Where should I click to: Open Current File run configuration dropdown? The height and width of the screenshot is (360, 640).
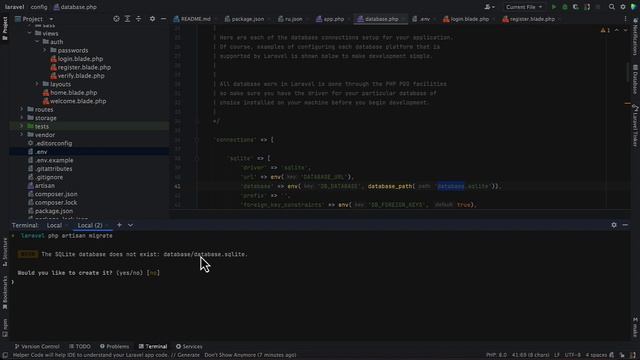[524, 7]
